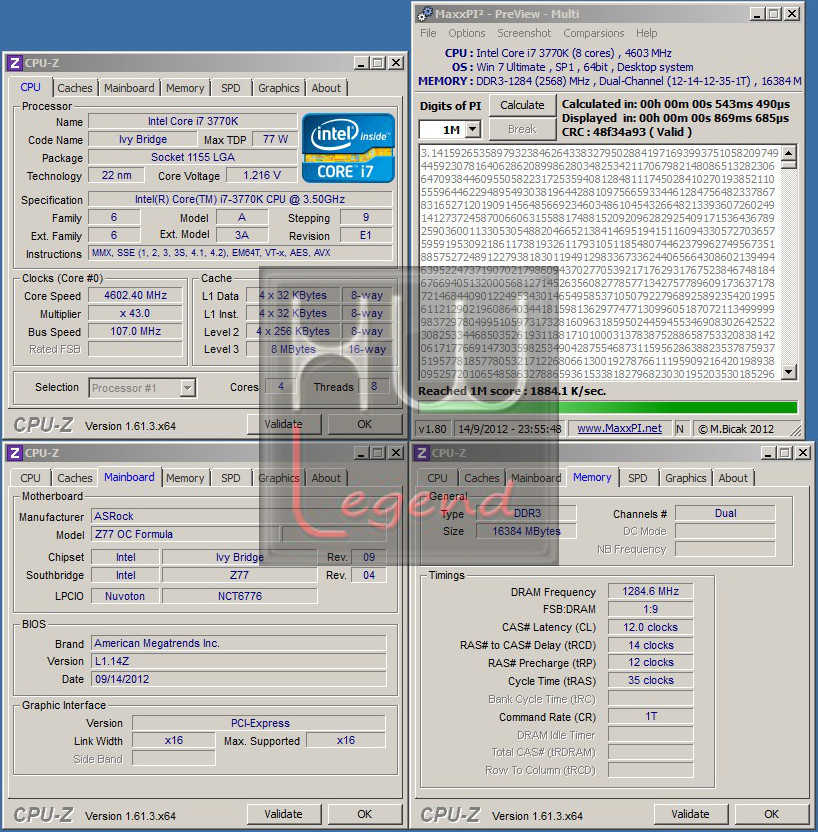Click the Core Voltage value "1.216 V"
Viewport: 818px width, 832px height.
click(x=262, y=176)
